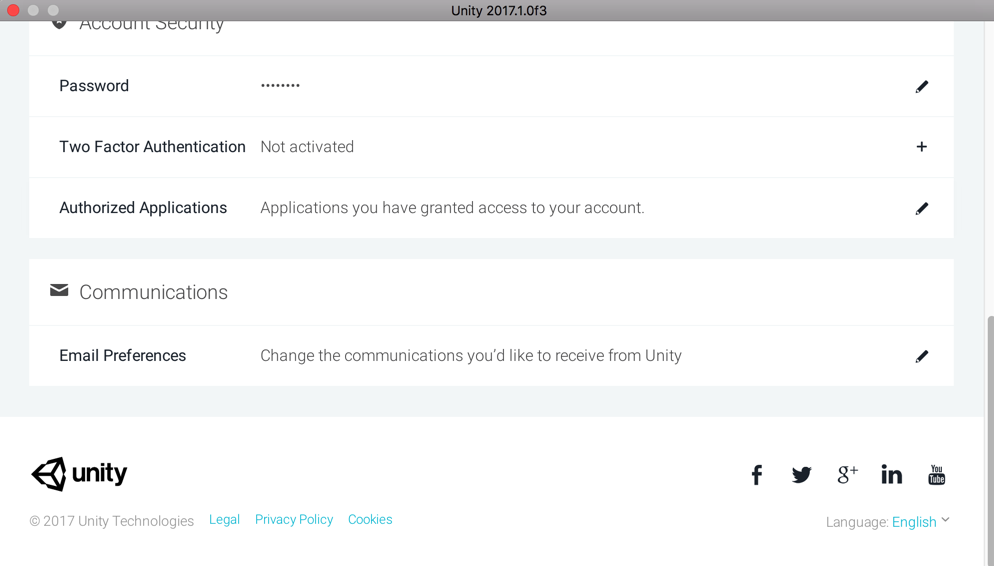Open Unity's YouTube channel icon
Screen dimensions: 994x566
(936, 475)
